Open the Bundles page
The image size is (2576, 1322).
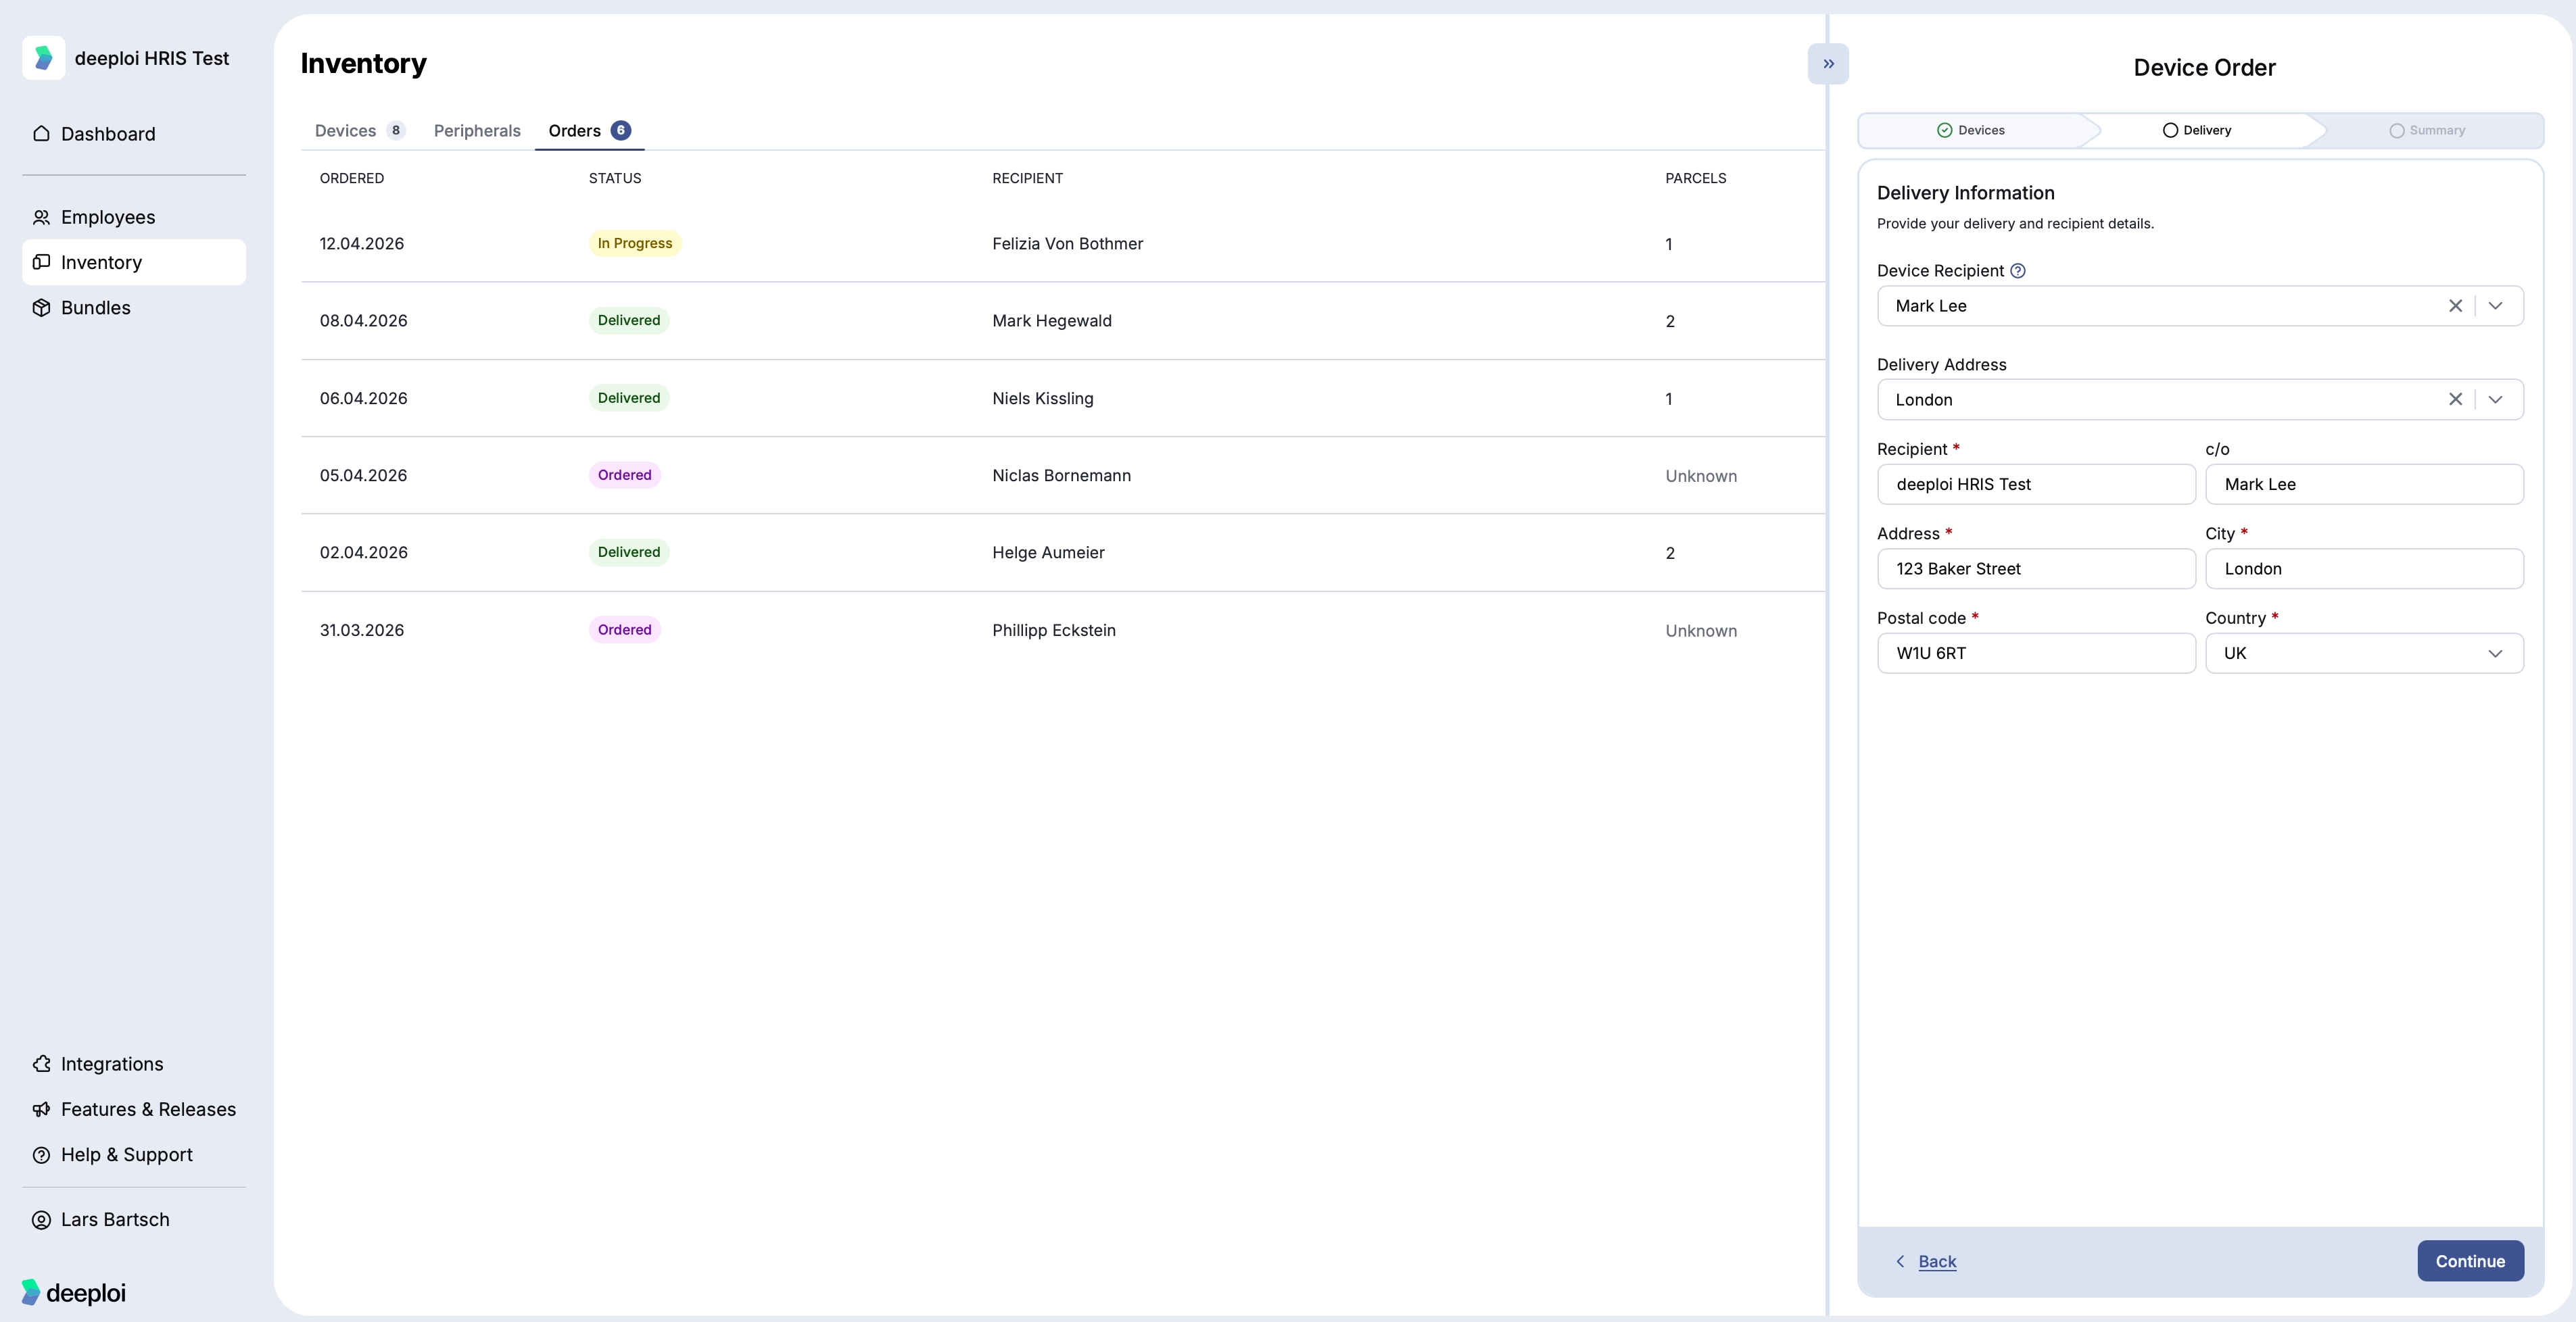click(x=134, y=307)
